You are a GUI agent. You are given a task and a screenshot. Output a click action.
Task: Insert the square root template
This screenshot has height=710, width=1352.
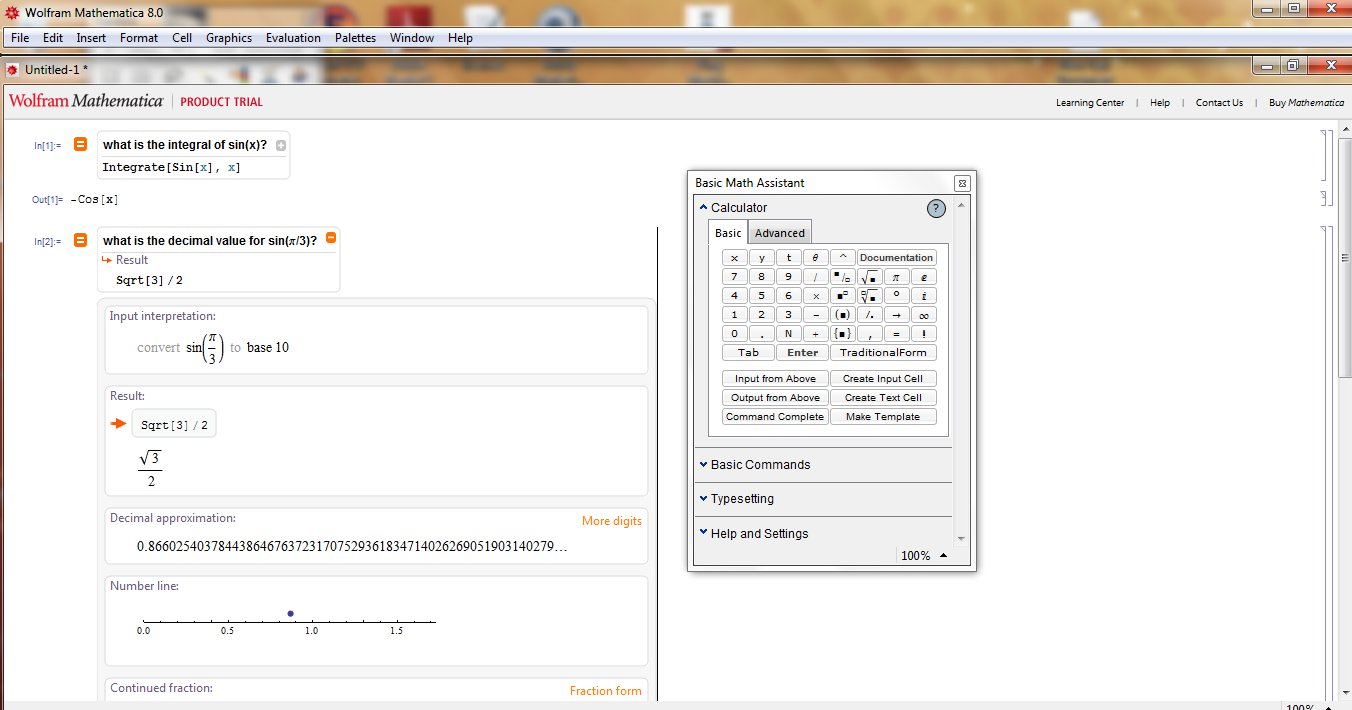pos(869,277)
